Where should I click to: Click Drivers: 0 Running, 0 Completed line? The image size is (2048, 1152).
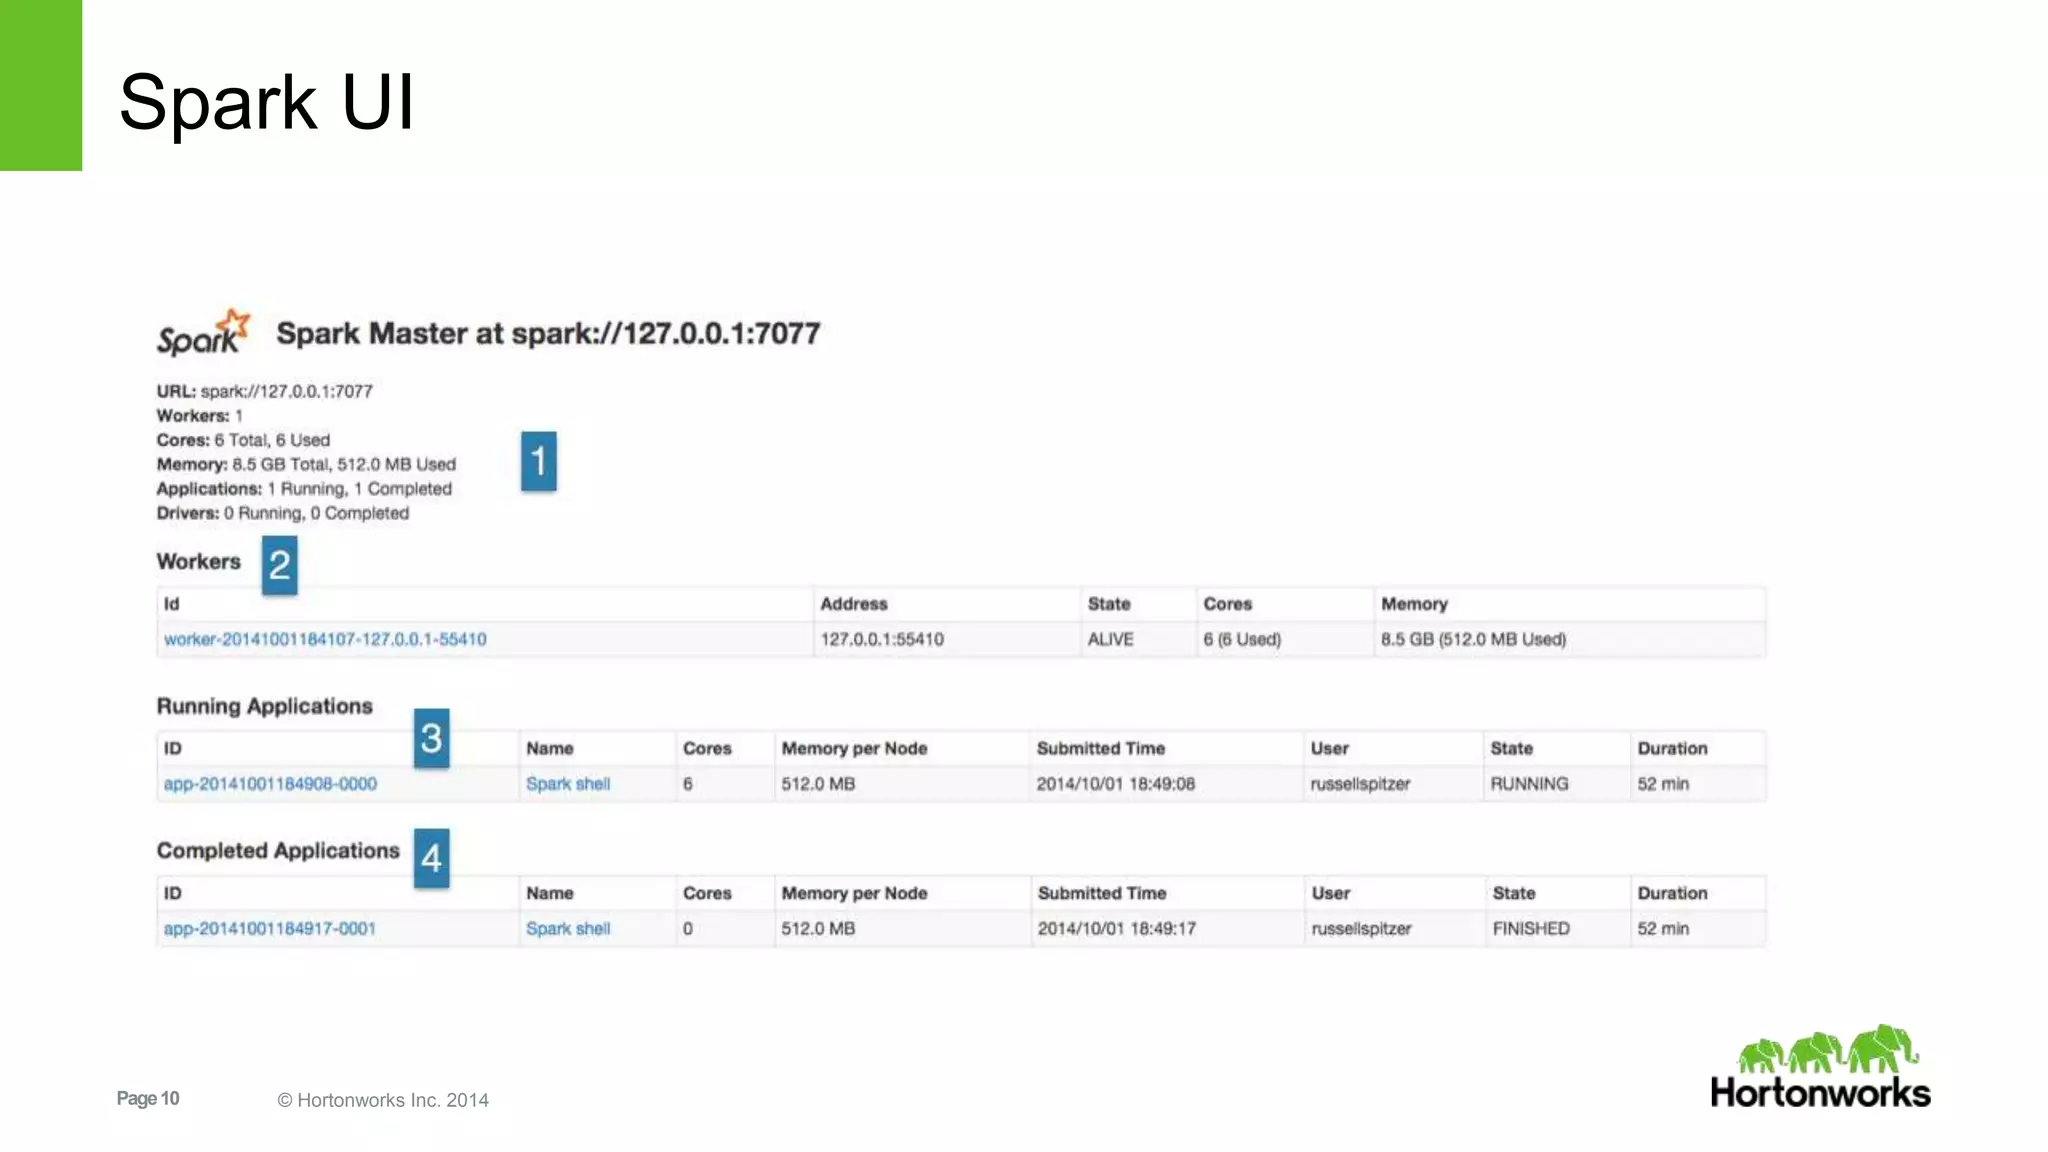point(283,513)
